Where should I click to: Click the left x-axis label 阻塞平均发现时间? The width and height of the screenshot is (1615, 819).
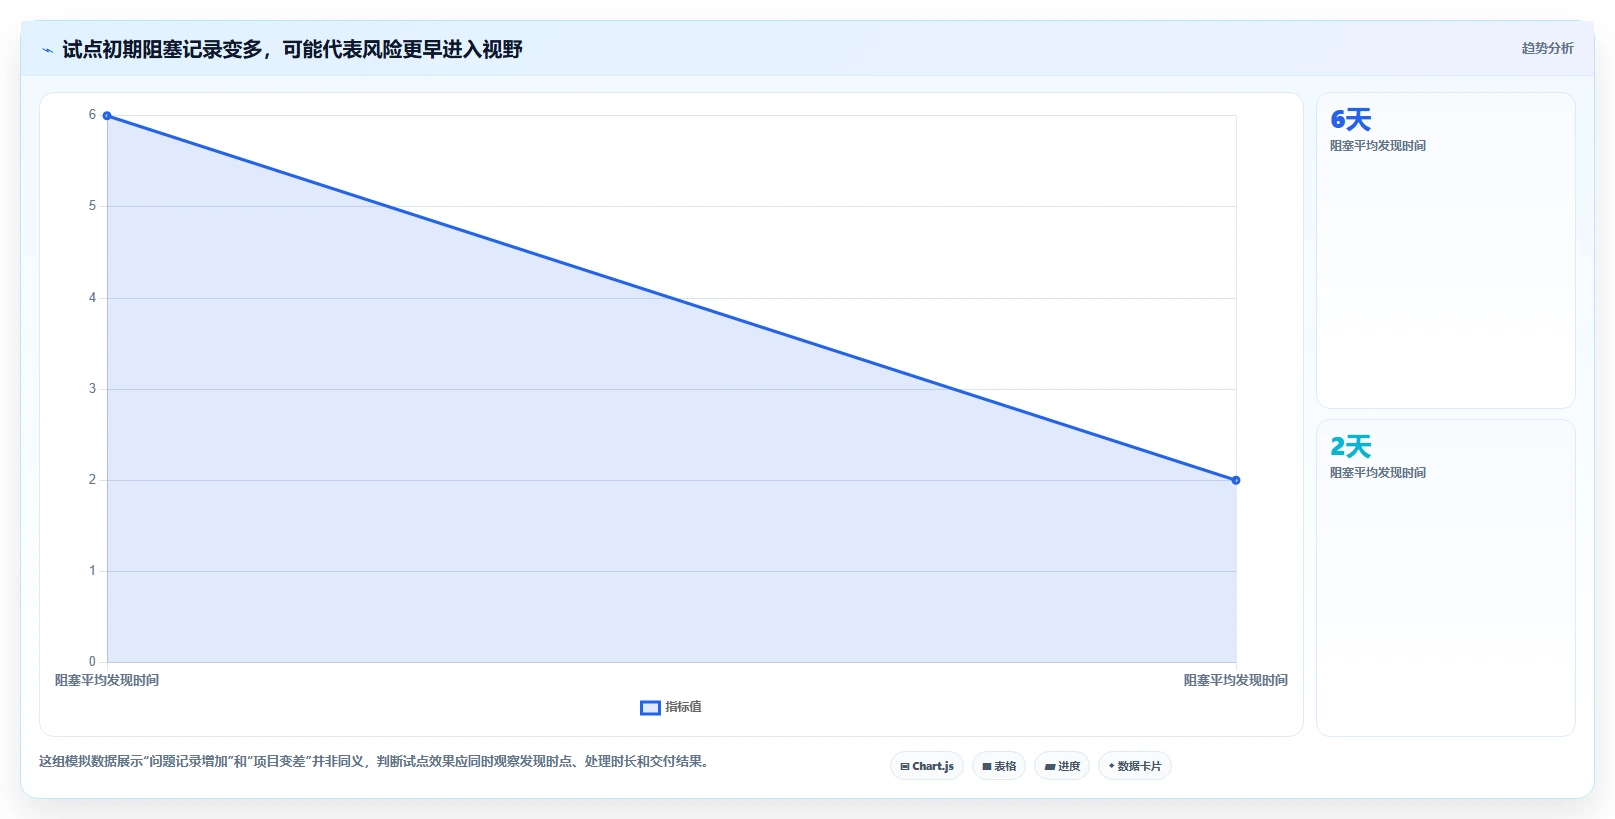(x=107, y=680)
